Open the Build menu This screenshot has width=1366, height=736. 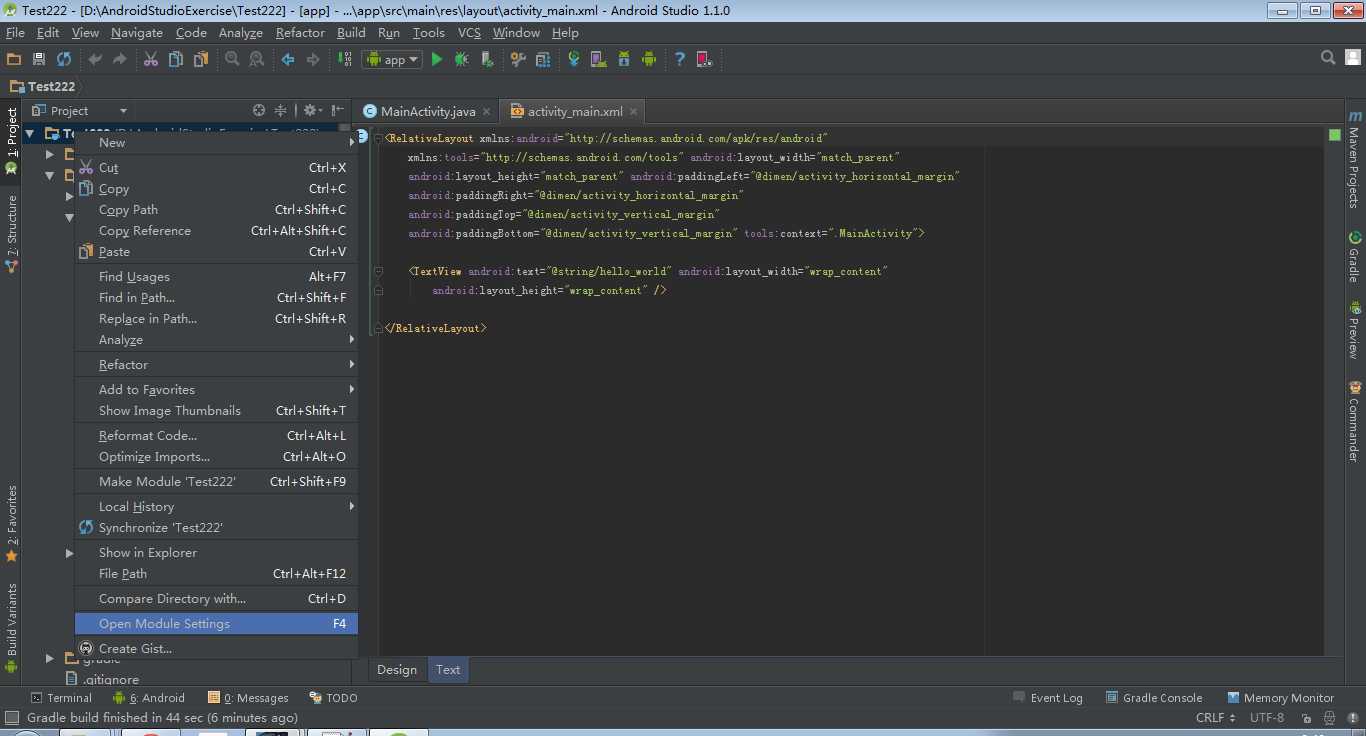pos(351,33)
